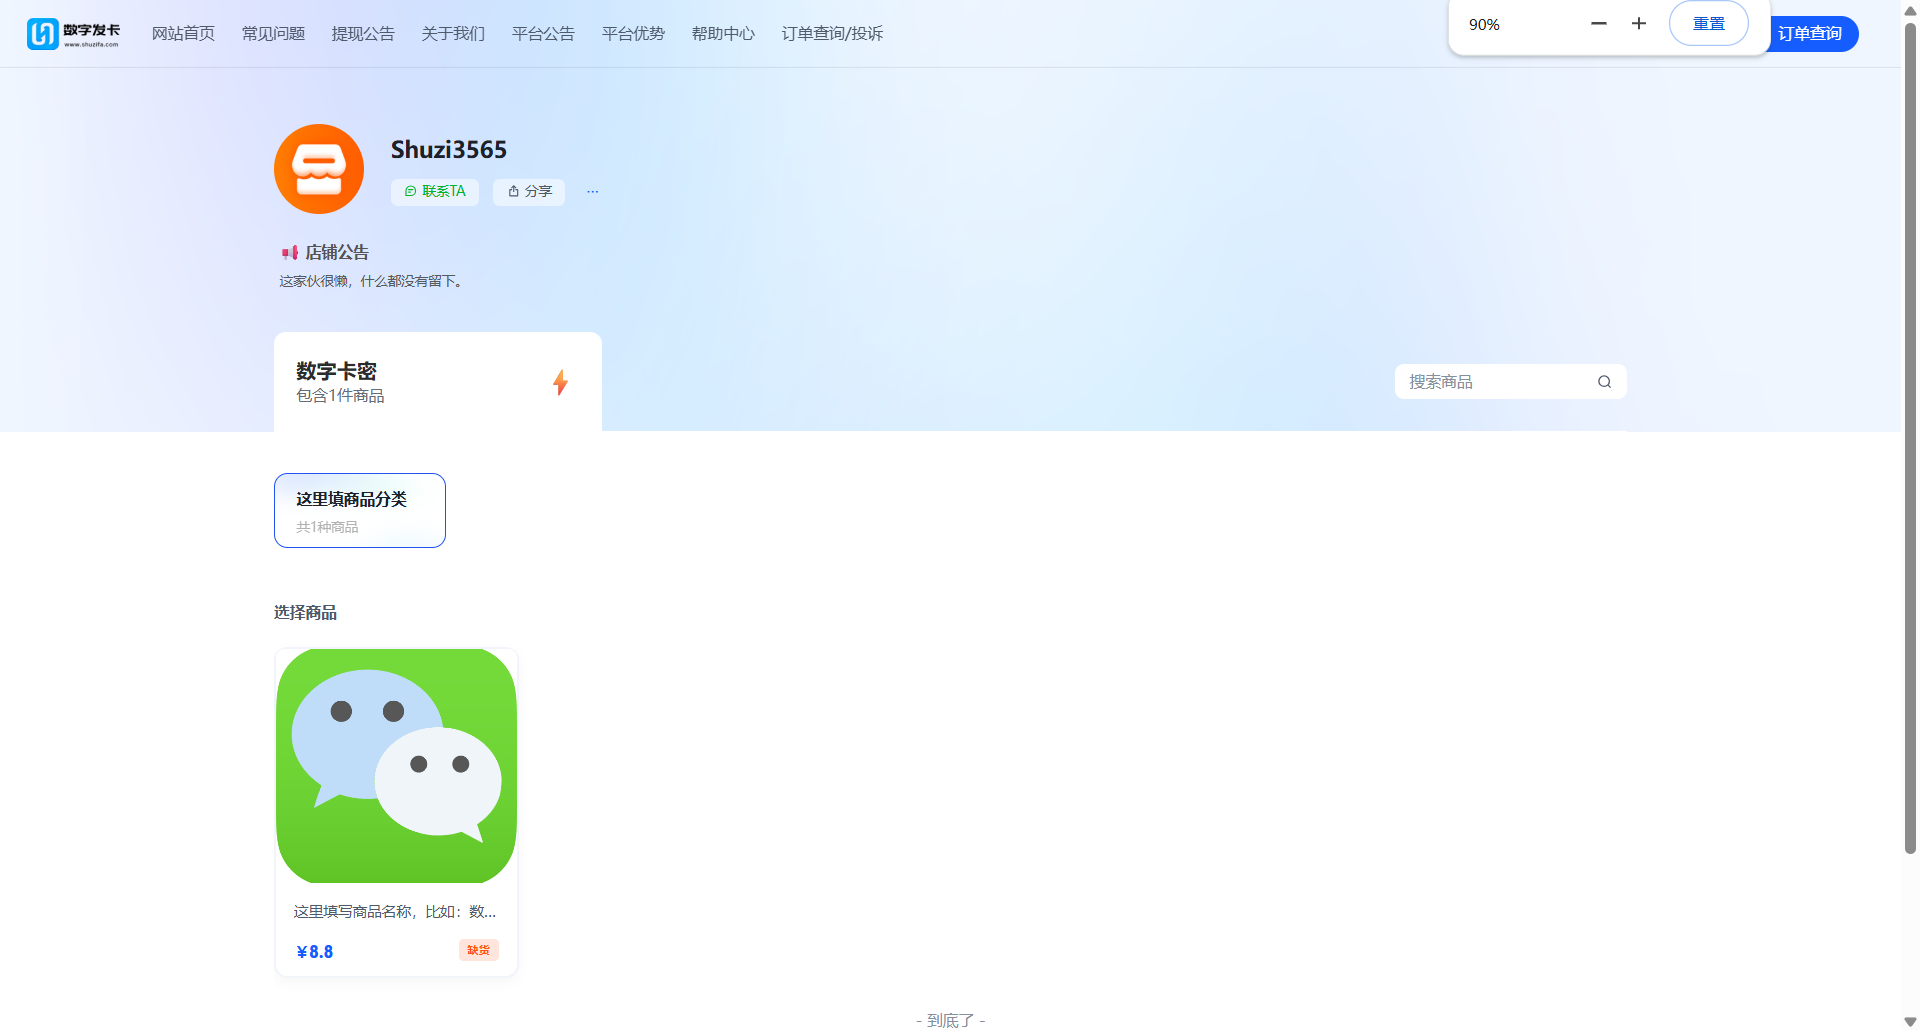Click the 搜索商品 search field
Screen dimensions: 1920x1030
click(x=1510, y=382)
